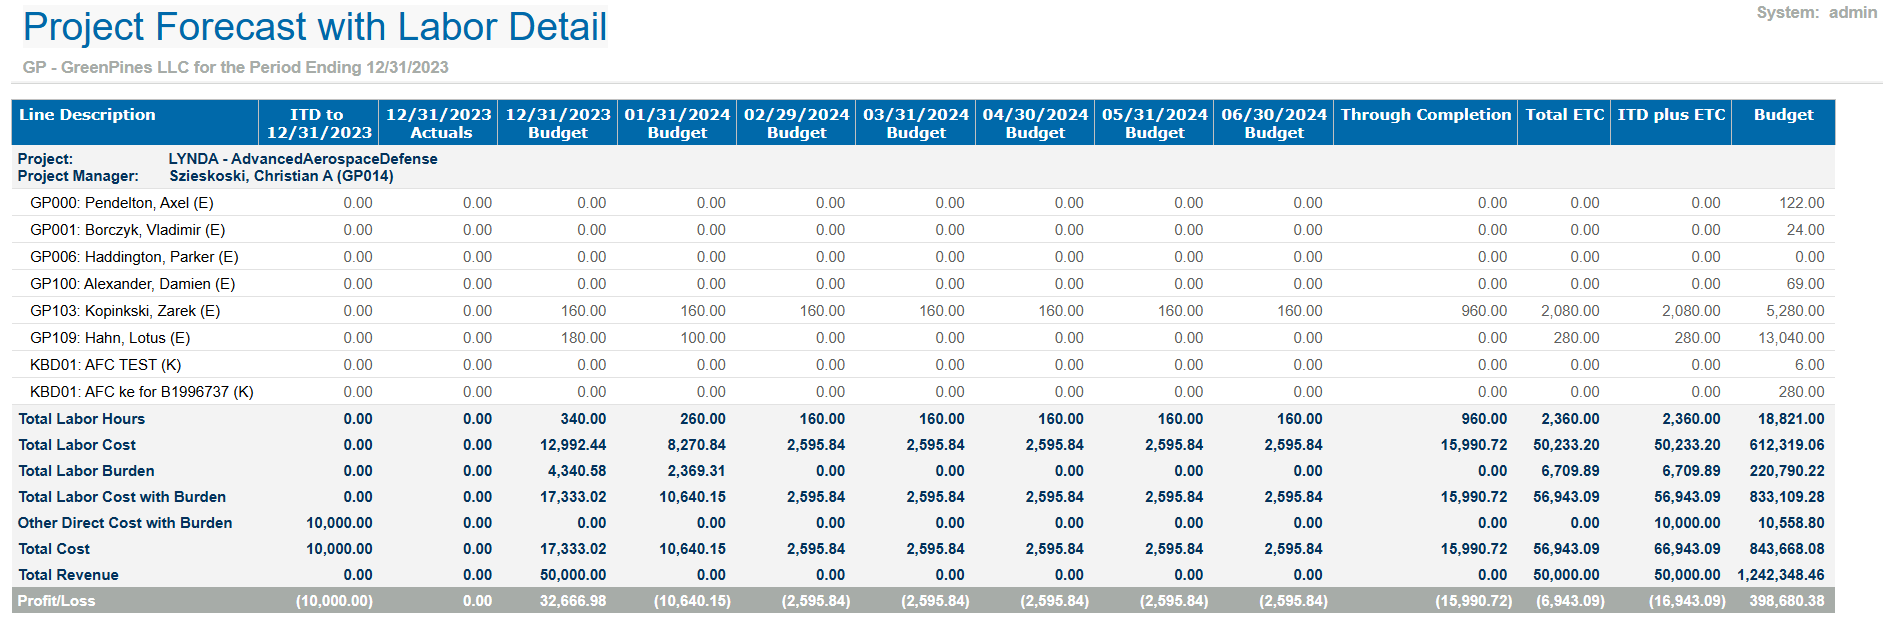The height and width of the screenshot is (624, 1893).
Task: Click the 12/31/2023 Actuals column header
Action: [x=438, y=123]
